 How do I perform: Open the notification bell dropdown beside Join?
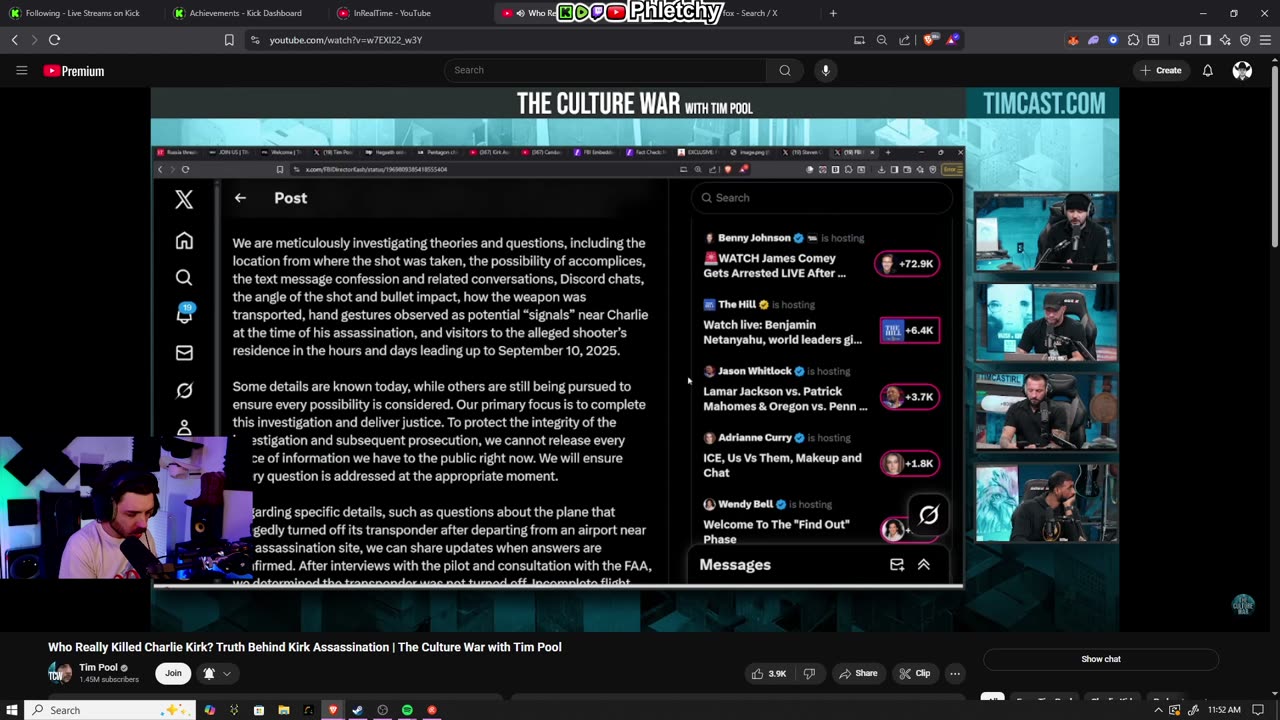(x=217, y=673)
